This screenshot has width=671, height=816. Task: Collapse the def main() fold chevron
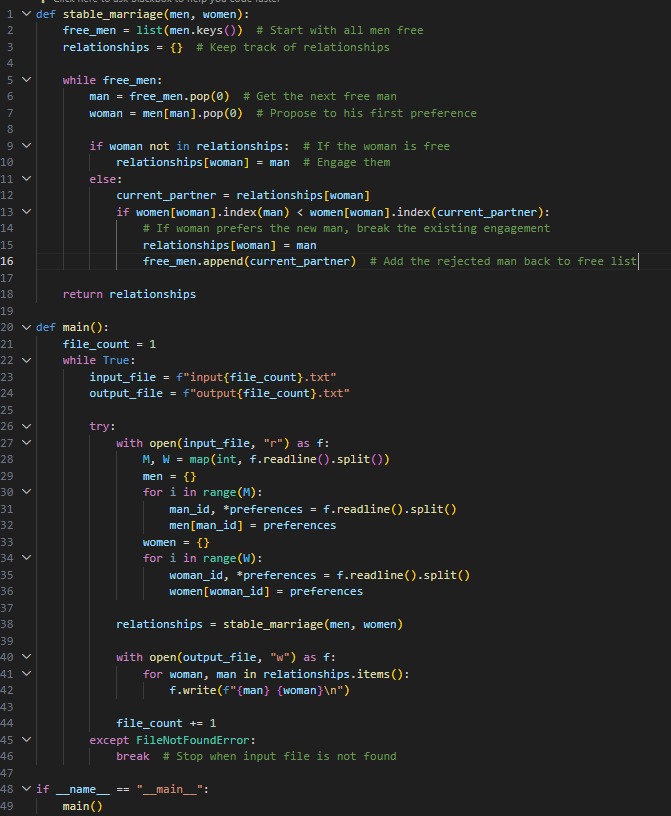(26, 327)
